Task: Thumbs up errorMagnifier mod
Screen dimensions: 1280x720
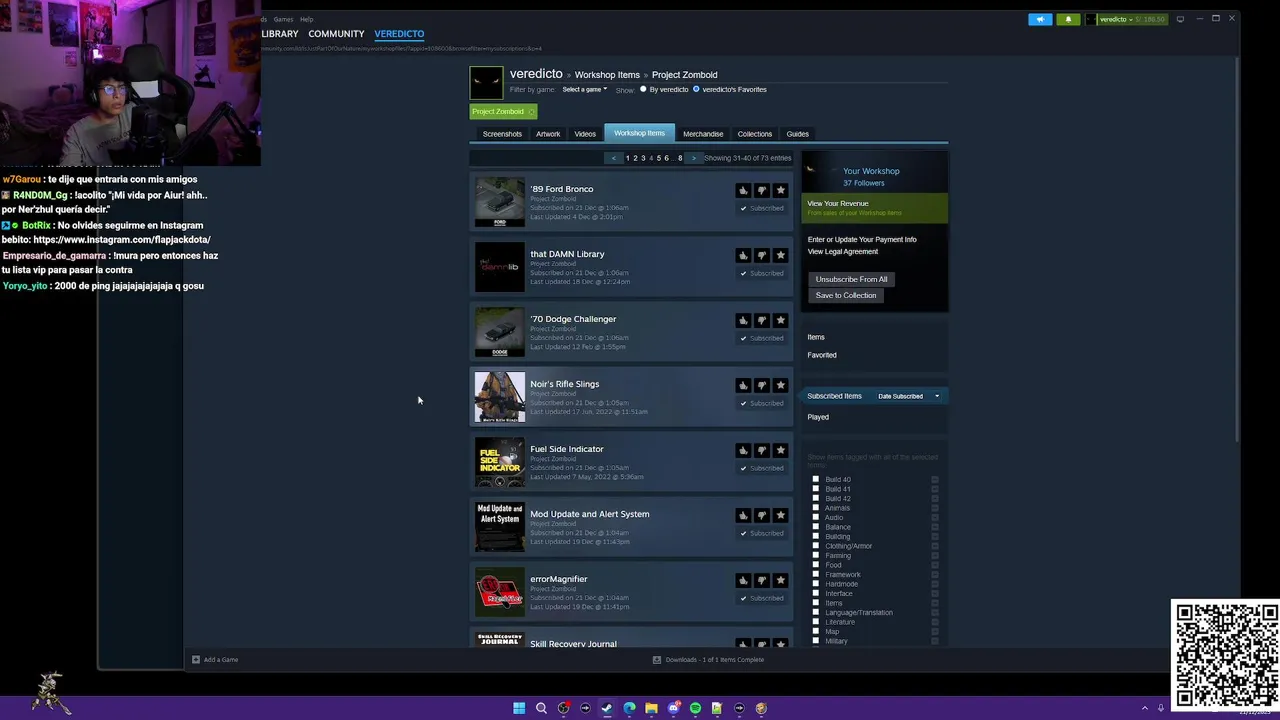Action: pyautogui.click(x=743, y=580)
